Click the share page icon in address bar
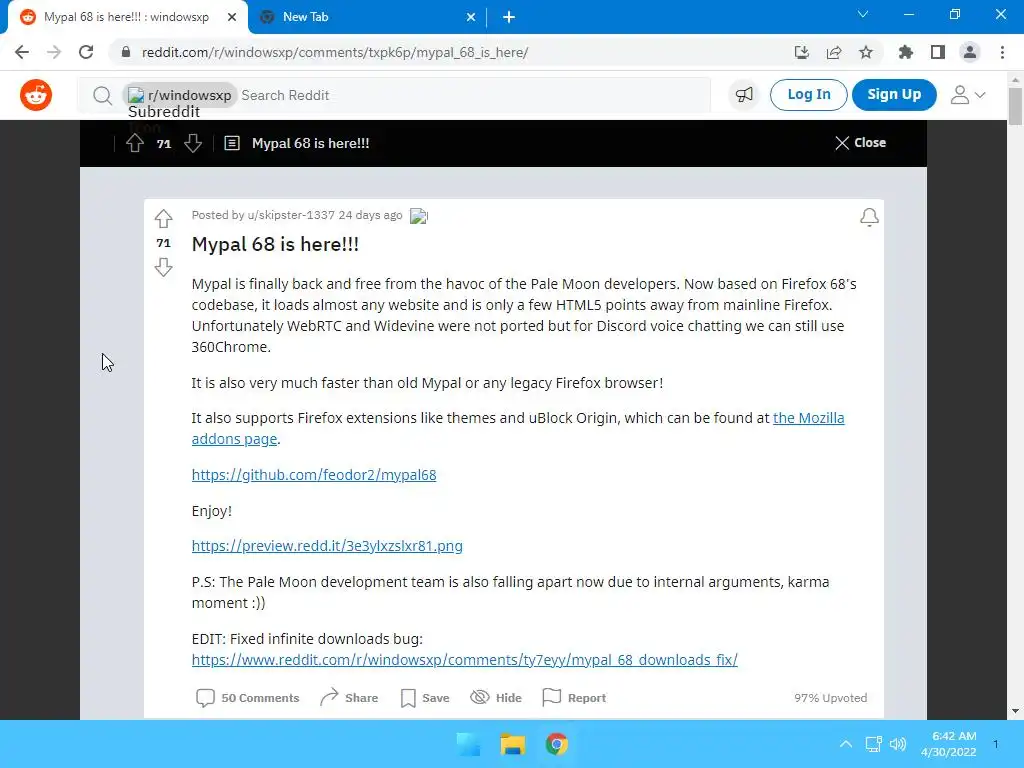 point(834,52)
